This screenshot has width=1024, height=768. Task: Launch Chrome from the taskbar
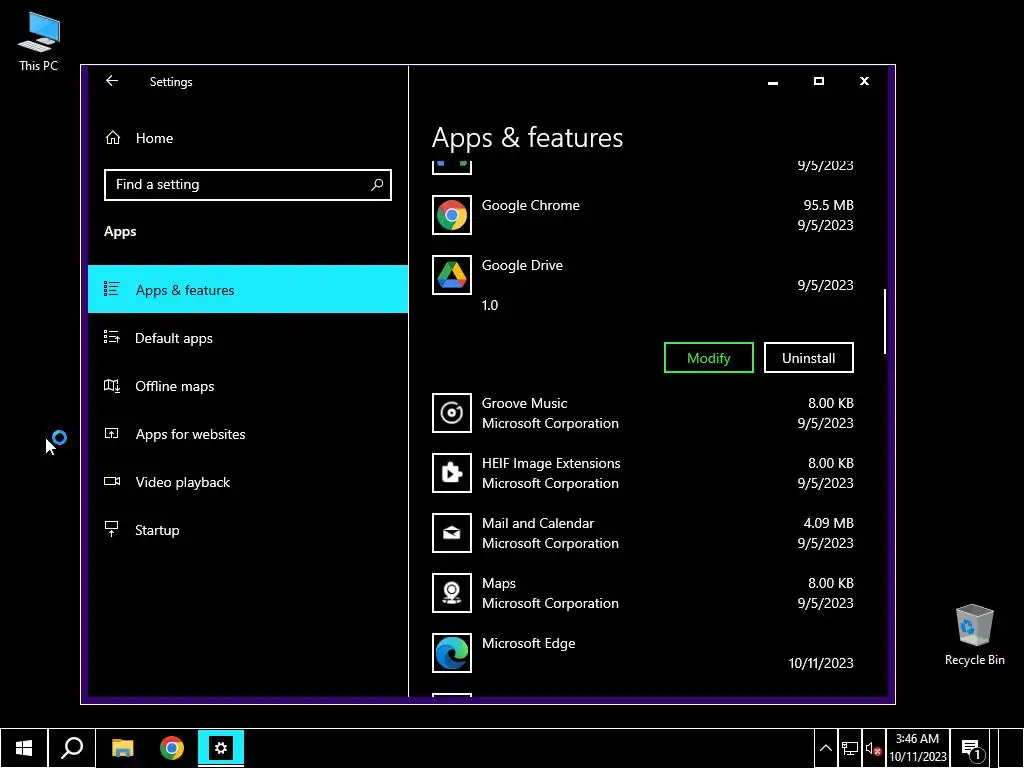point(172,748)
